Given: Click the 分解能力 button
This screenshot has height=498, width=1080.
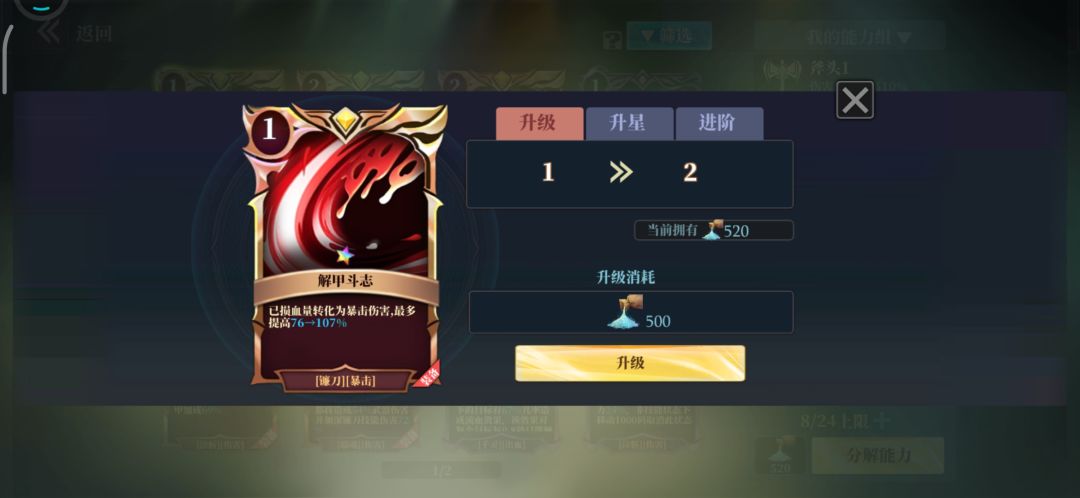Looking at the screenshot, I should (878, 455).
